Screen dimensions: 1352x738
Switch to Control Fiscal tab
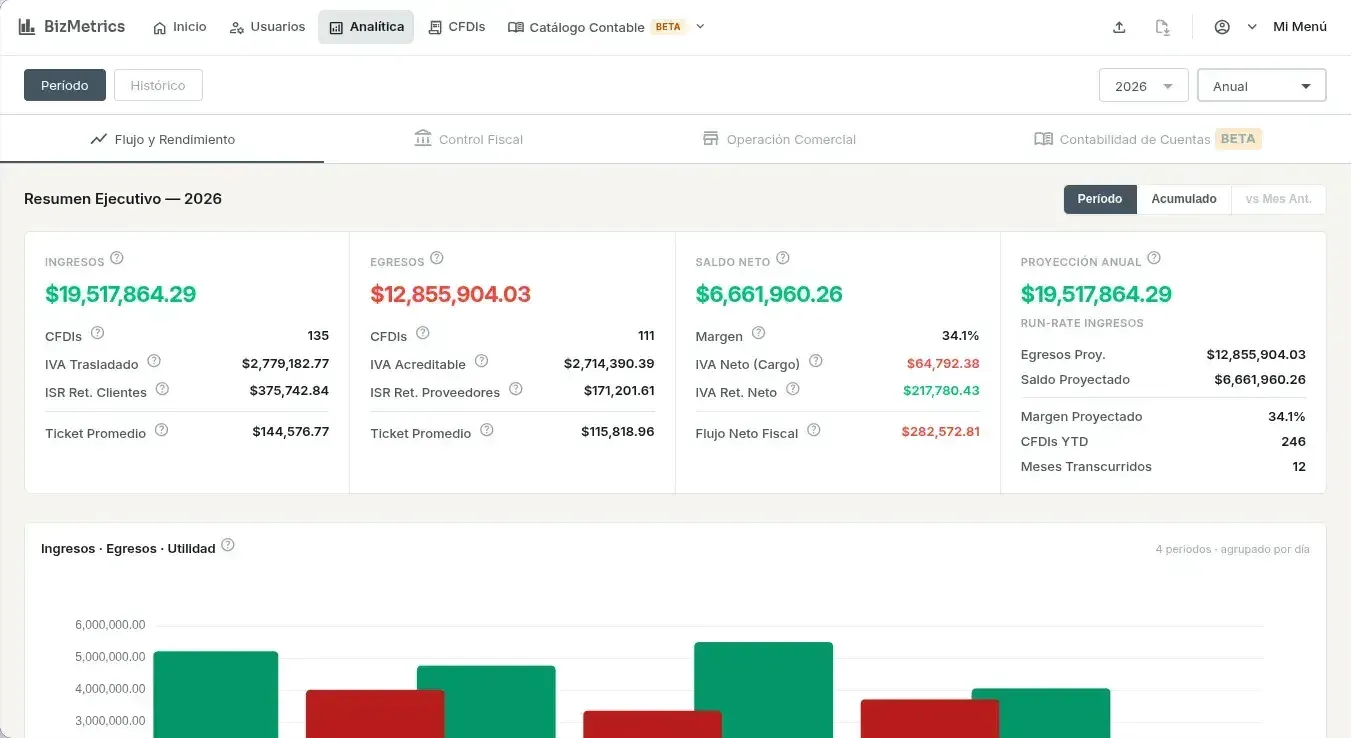[469, 139]
